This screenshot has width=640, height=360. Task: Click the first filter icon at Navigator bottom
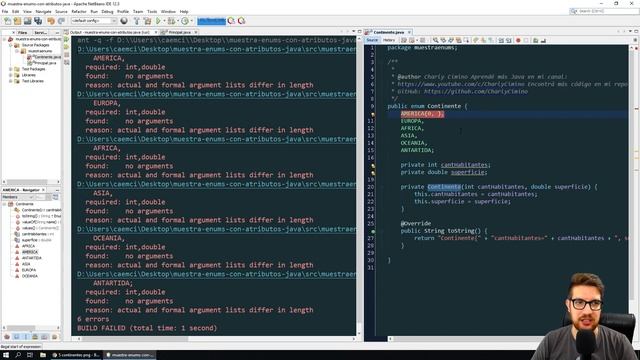pos(7,337)
